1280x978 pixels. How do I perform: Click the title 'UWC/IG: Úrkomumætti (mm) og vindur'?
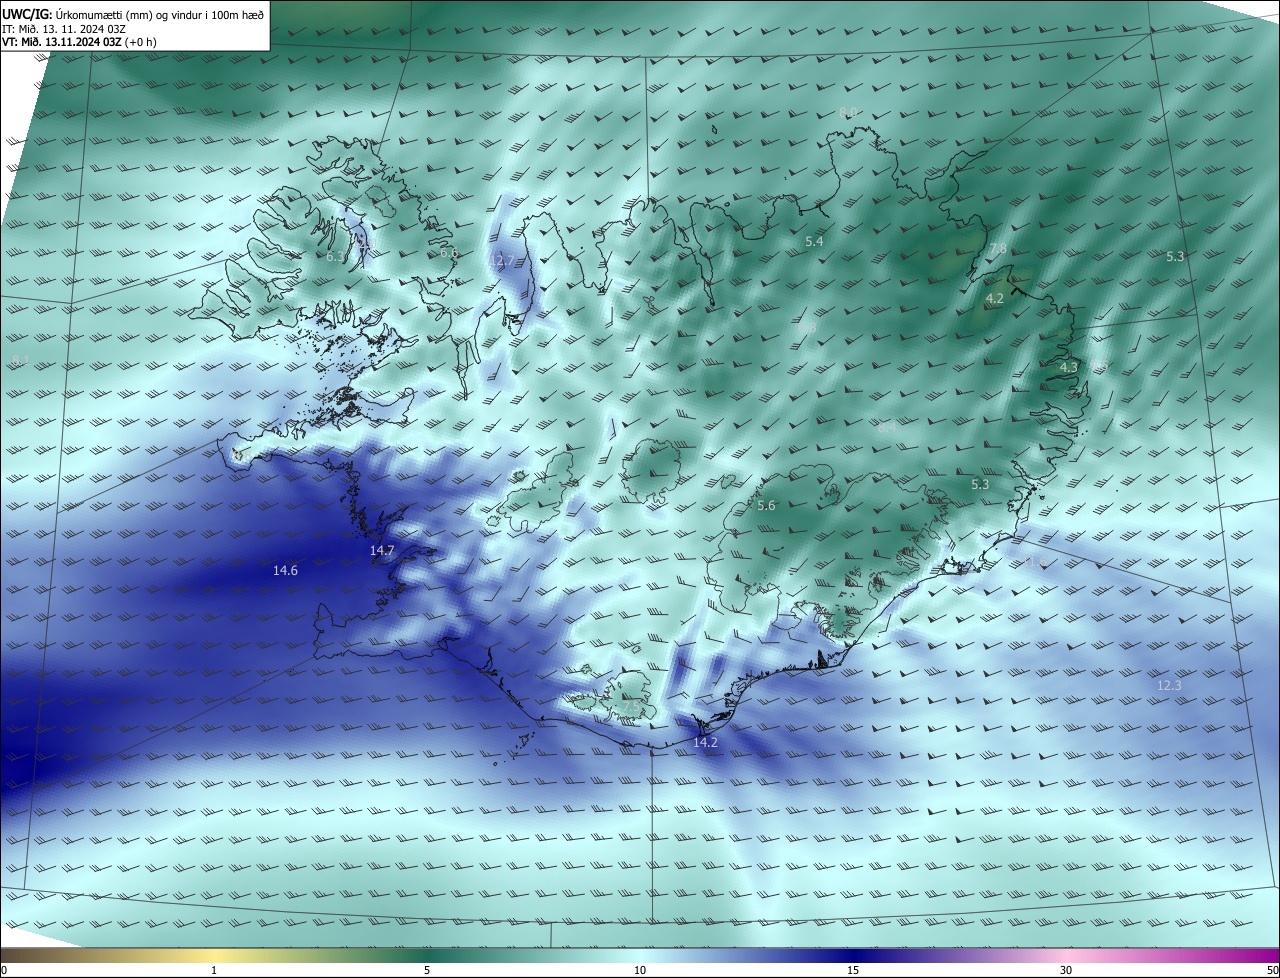[133, 14]
